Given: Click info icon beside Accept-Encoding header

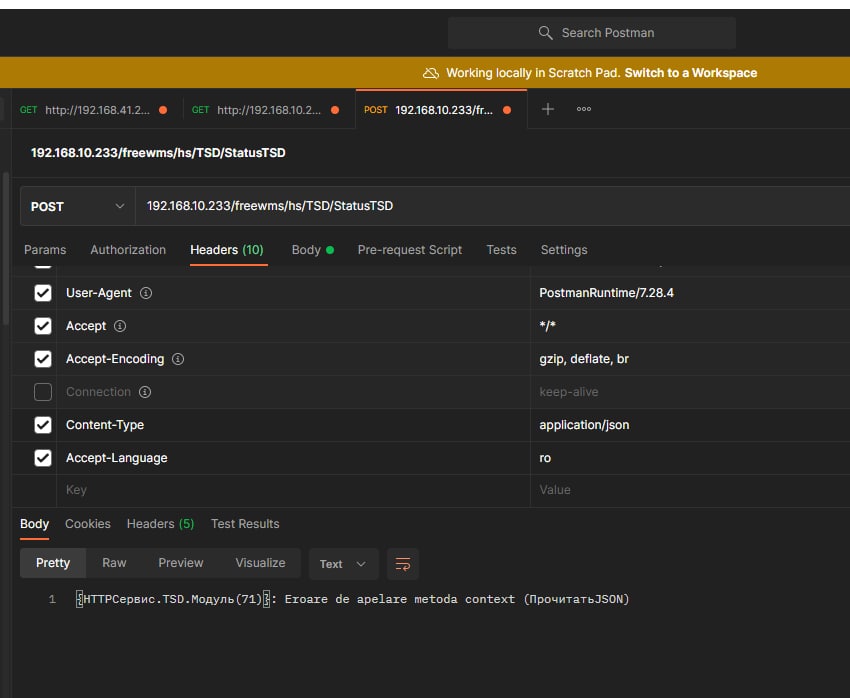Looking at the screenshot, I should click(178, 359).
